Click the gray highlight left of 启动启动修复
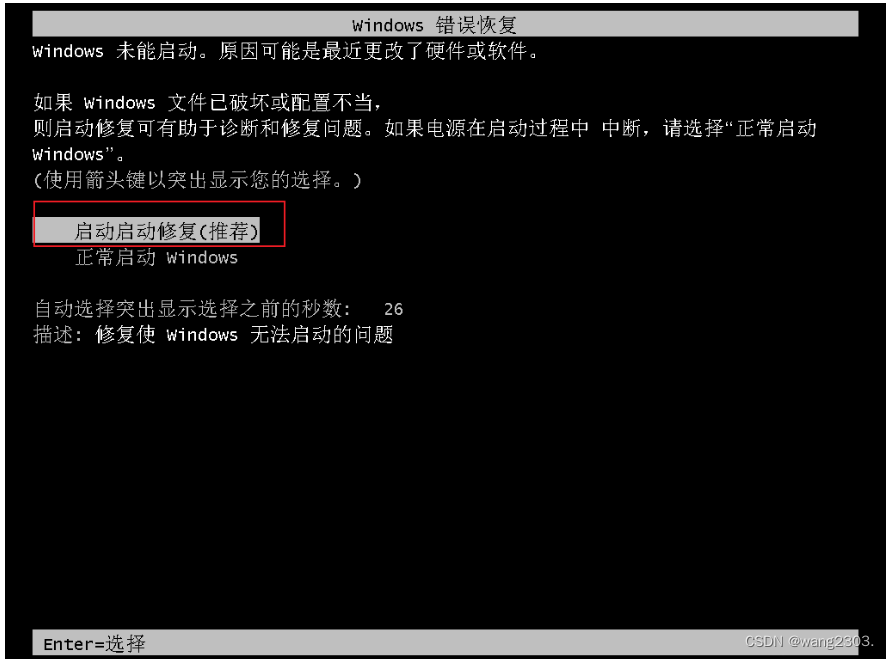890x659 pixels. 54,231
